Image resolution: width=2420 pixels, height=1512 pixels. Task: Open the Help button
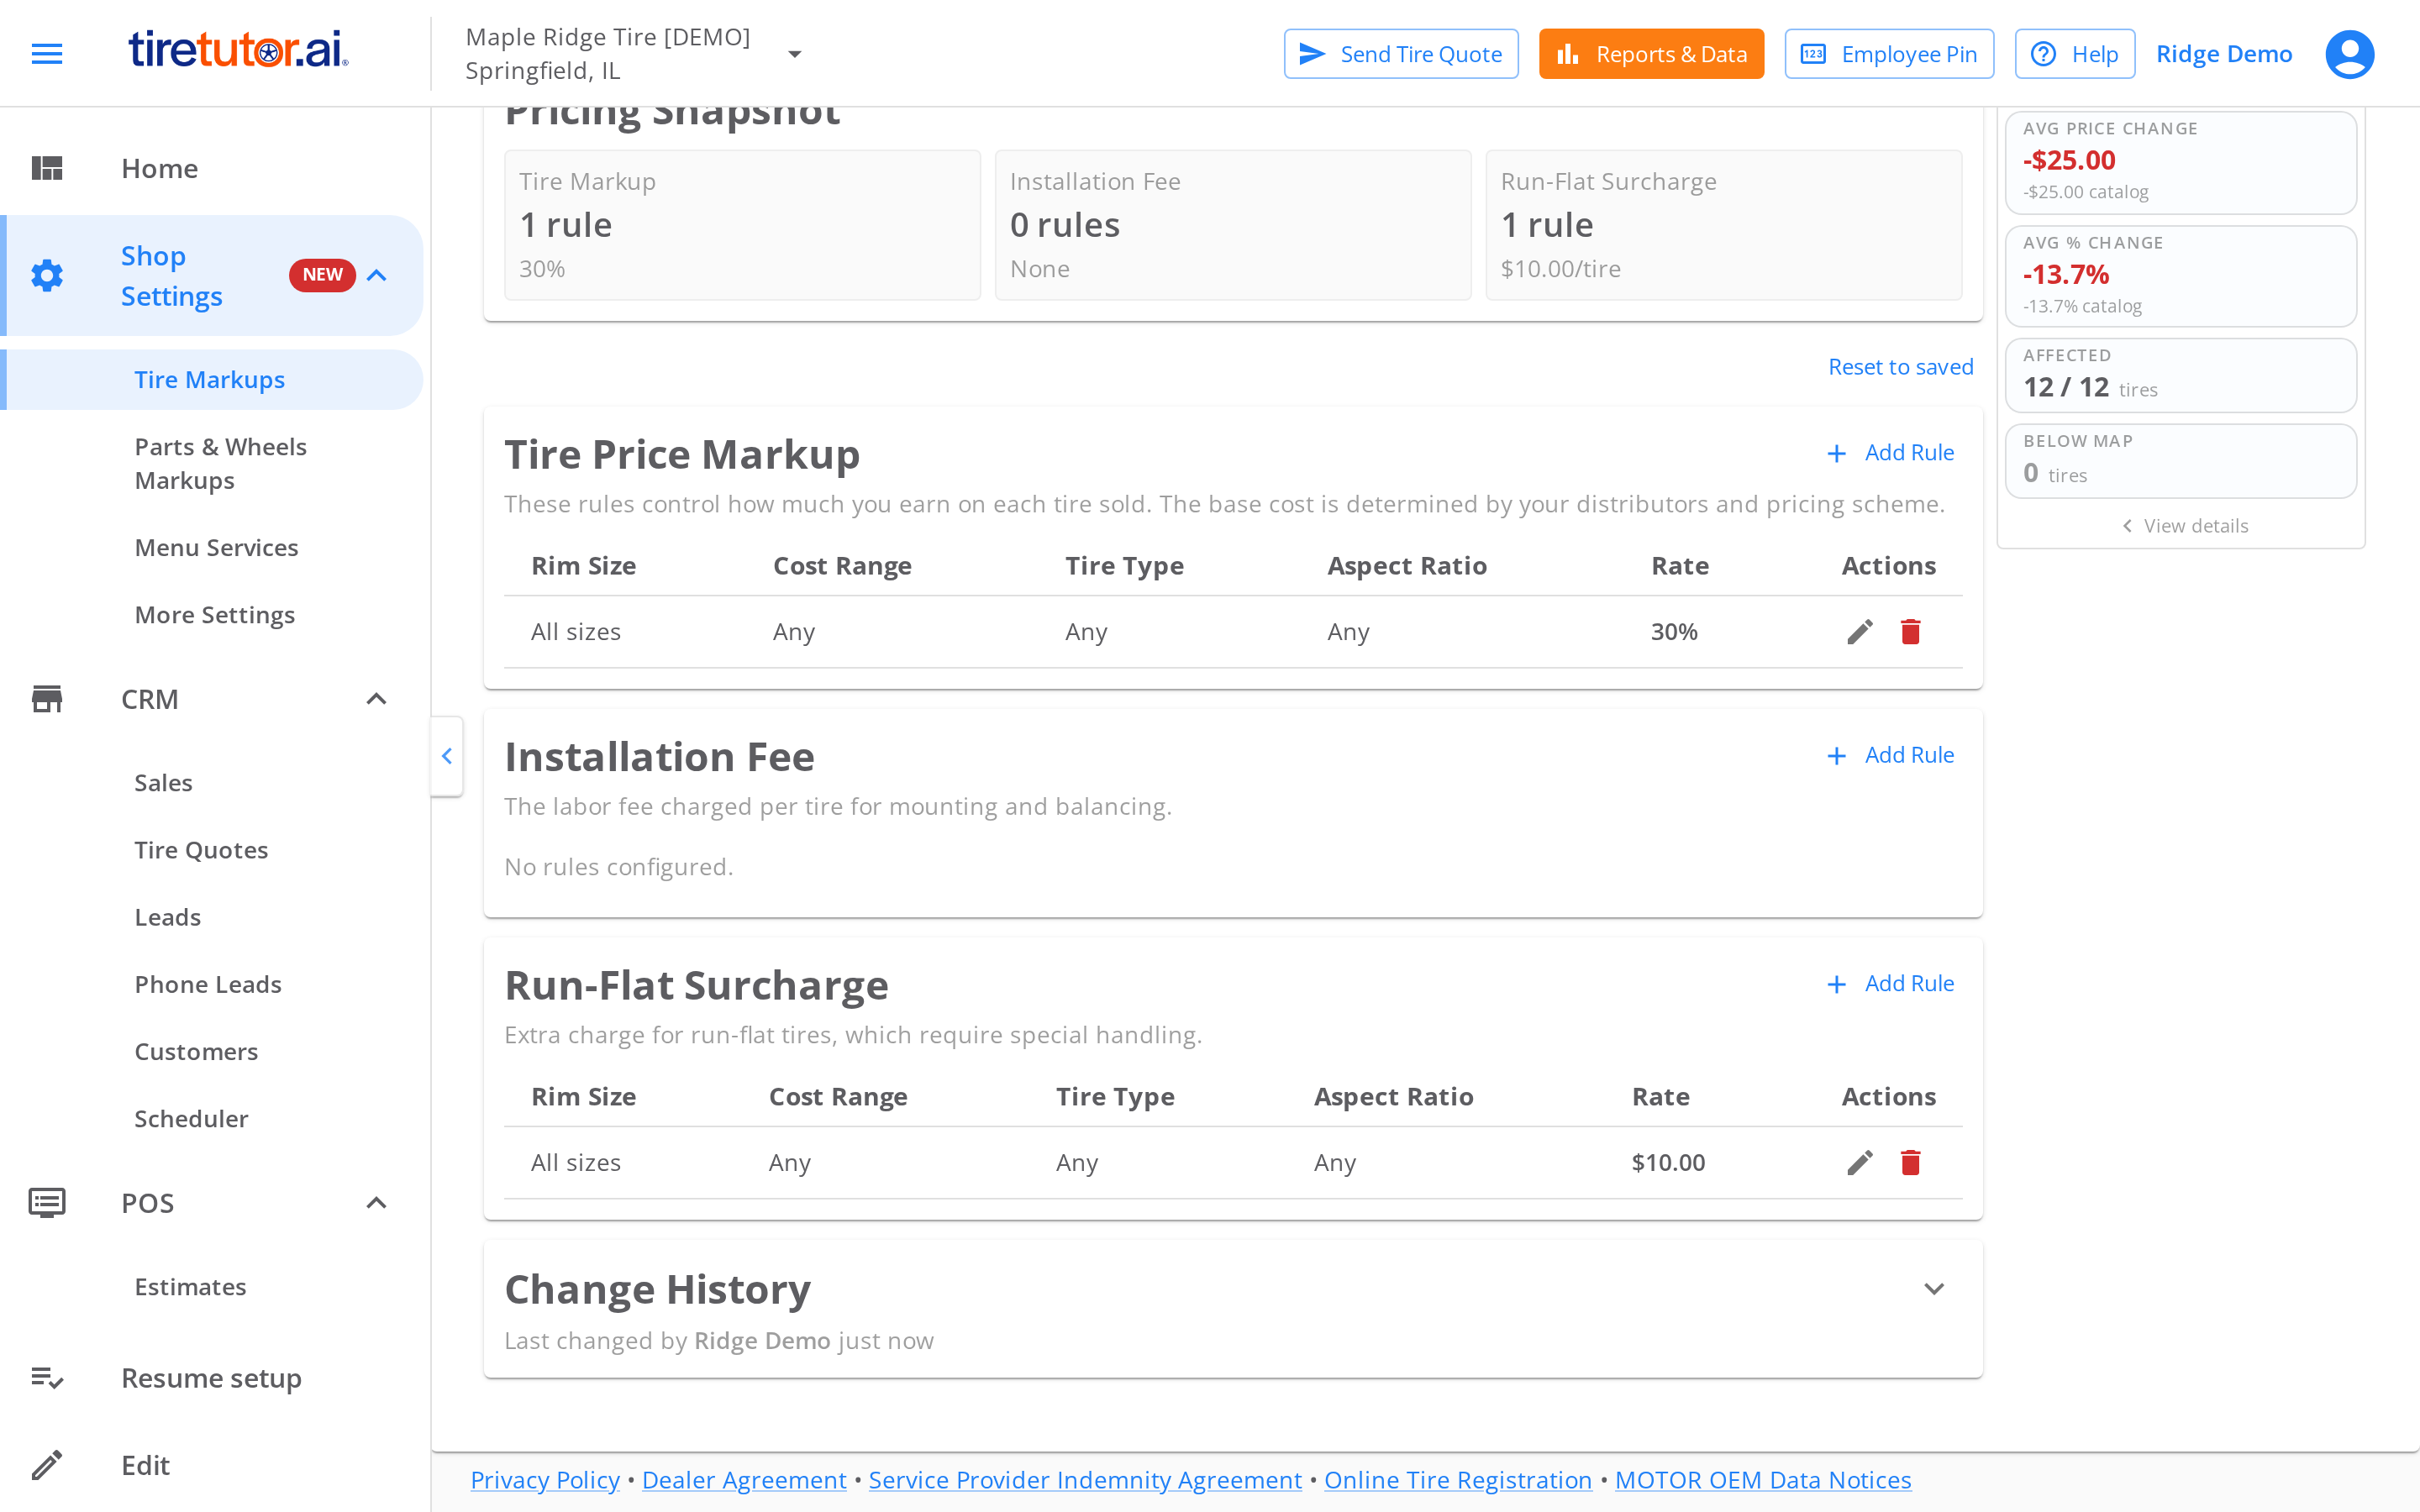tap(2075, 54)
